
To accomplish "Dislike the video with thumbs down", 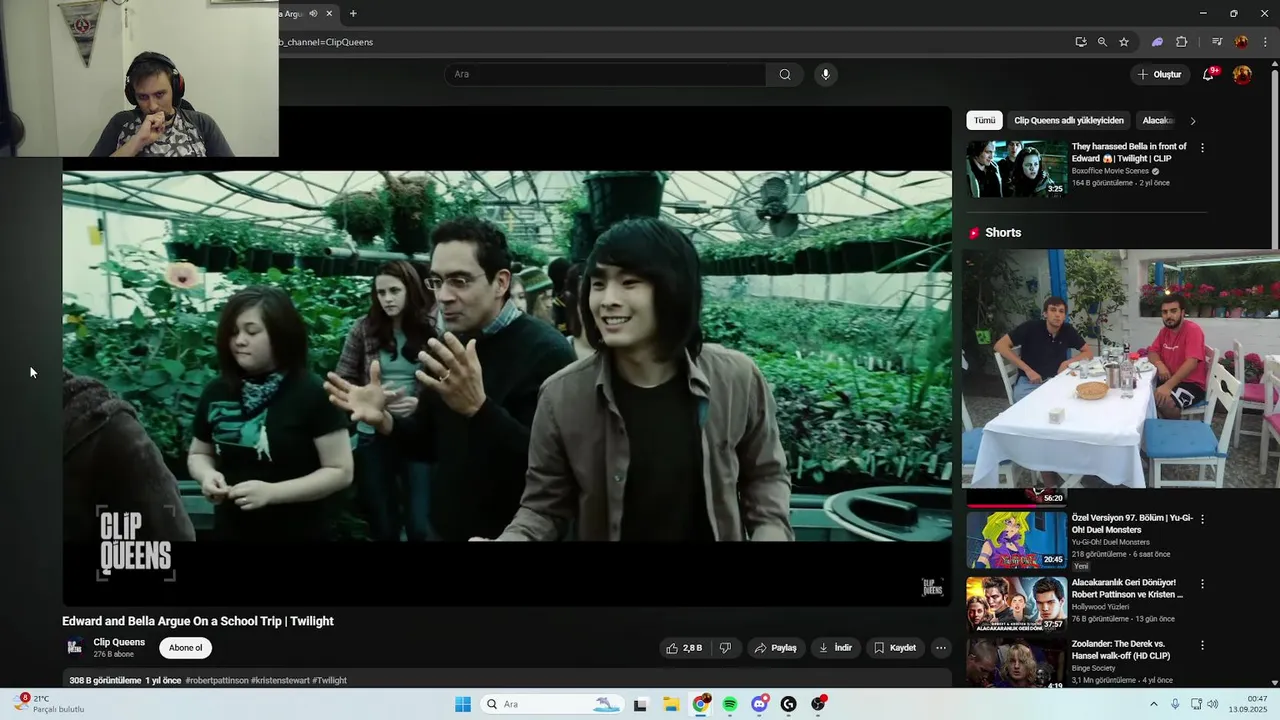I will pyautogui.click(x=725, y=648).
